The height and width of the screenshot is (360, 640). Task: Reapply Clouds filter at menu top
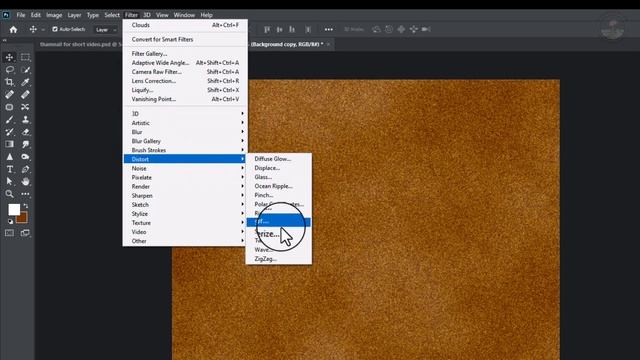(185, 25)
